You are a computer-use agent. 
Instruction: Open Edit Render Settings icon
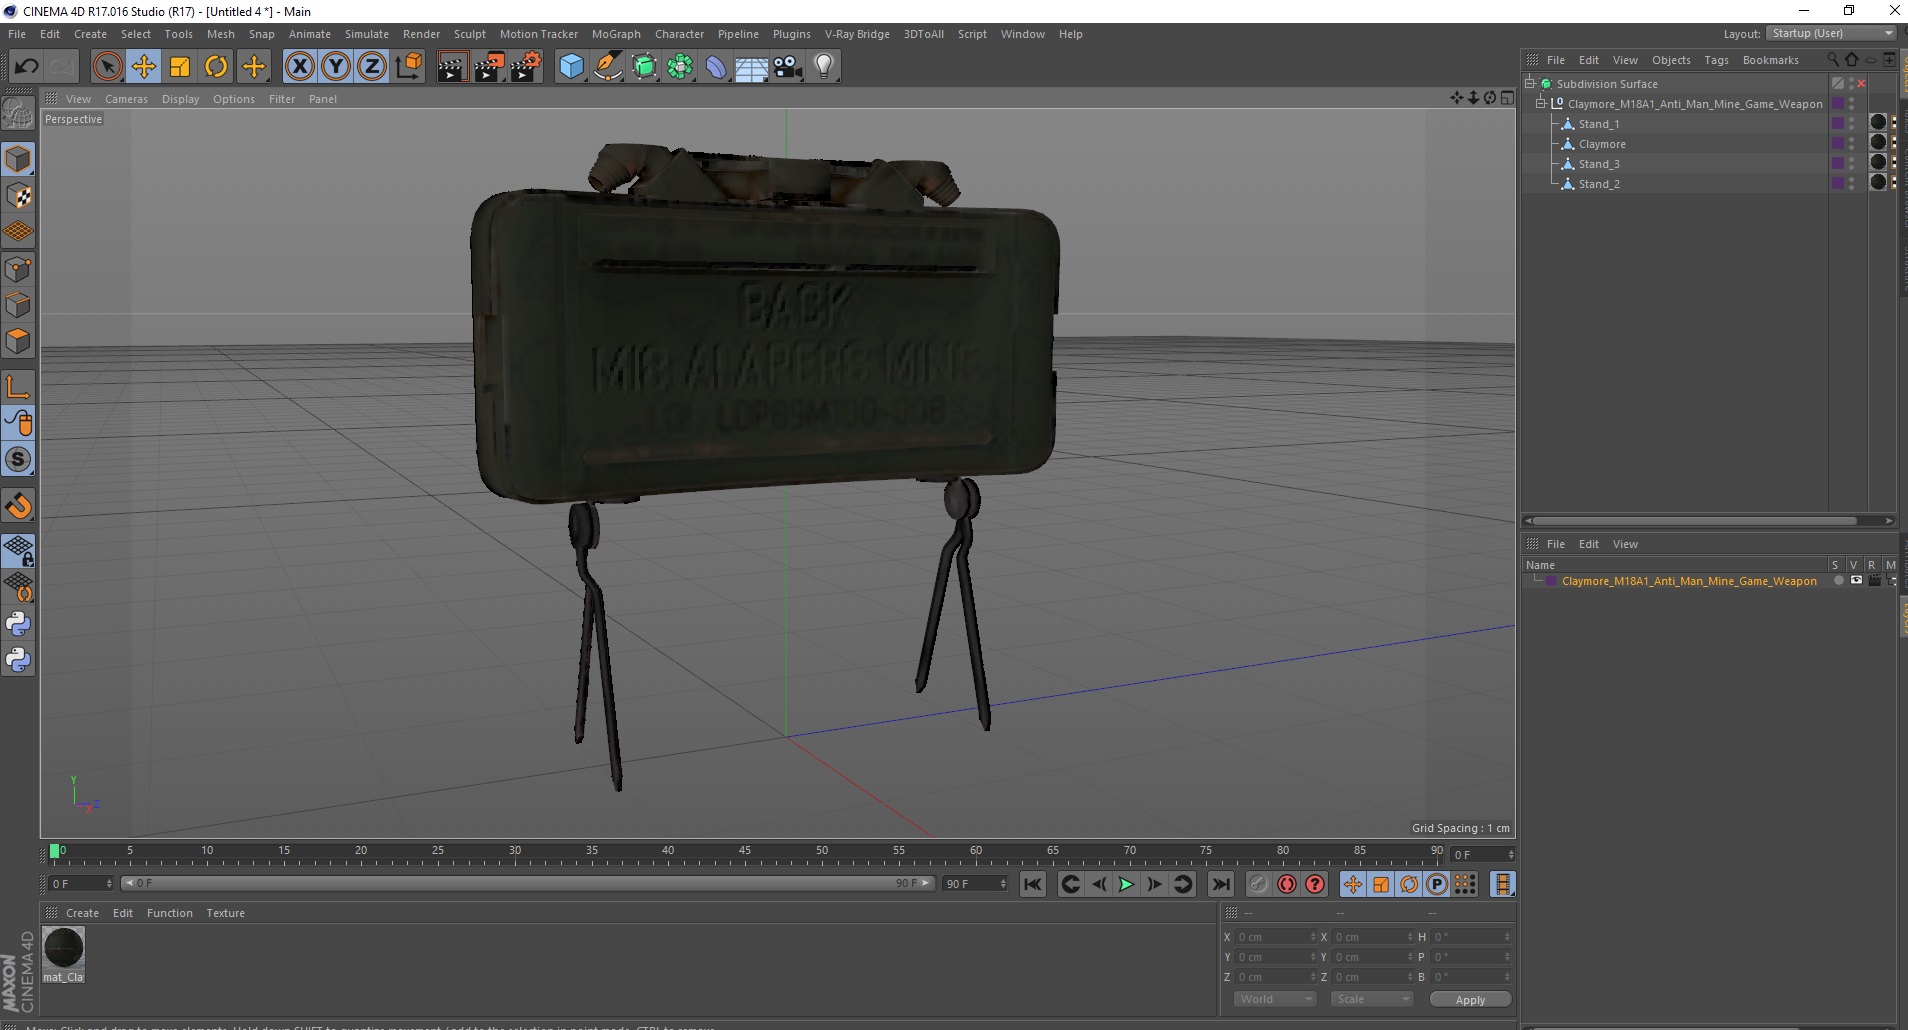526,67
